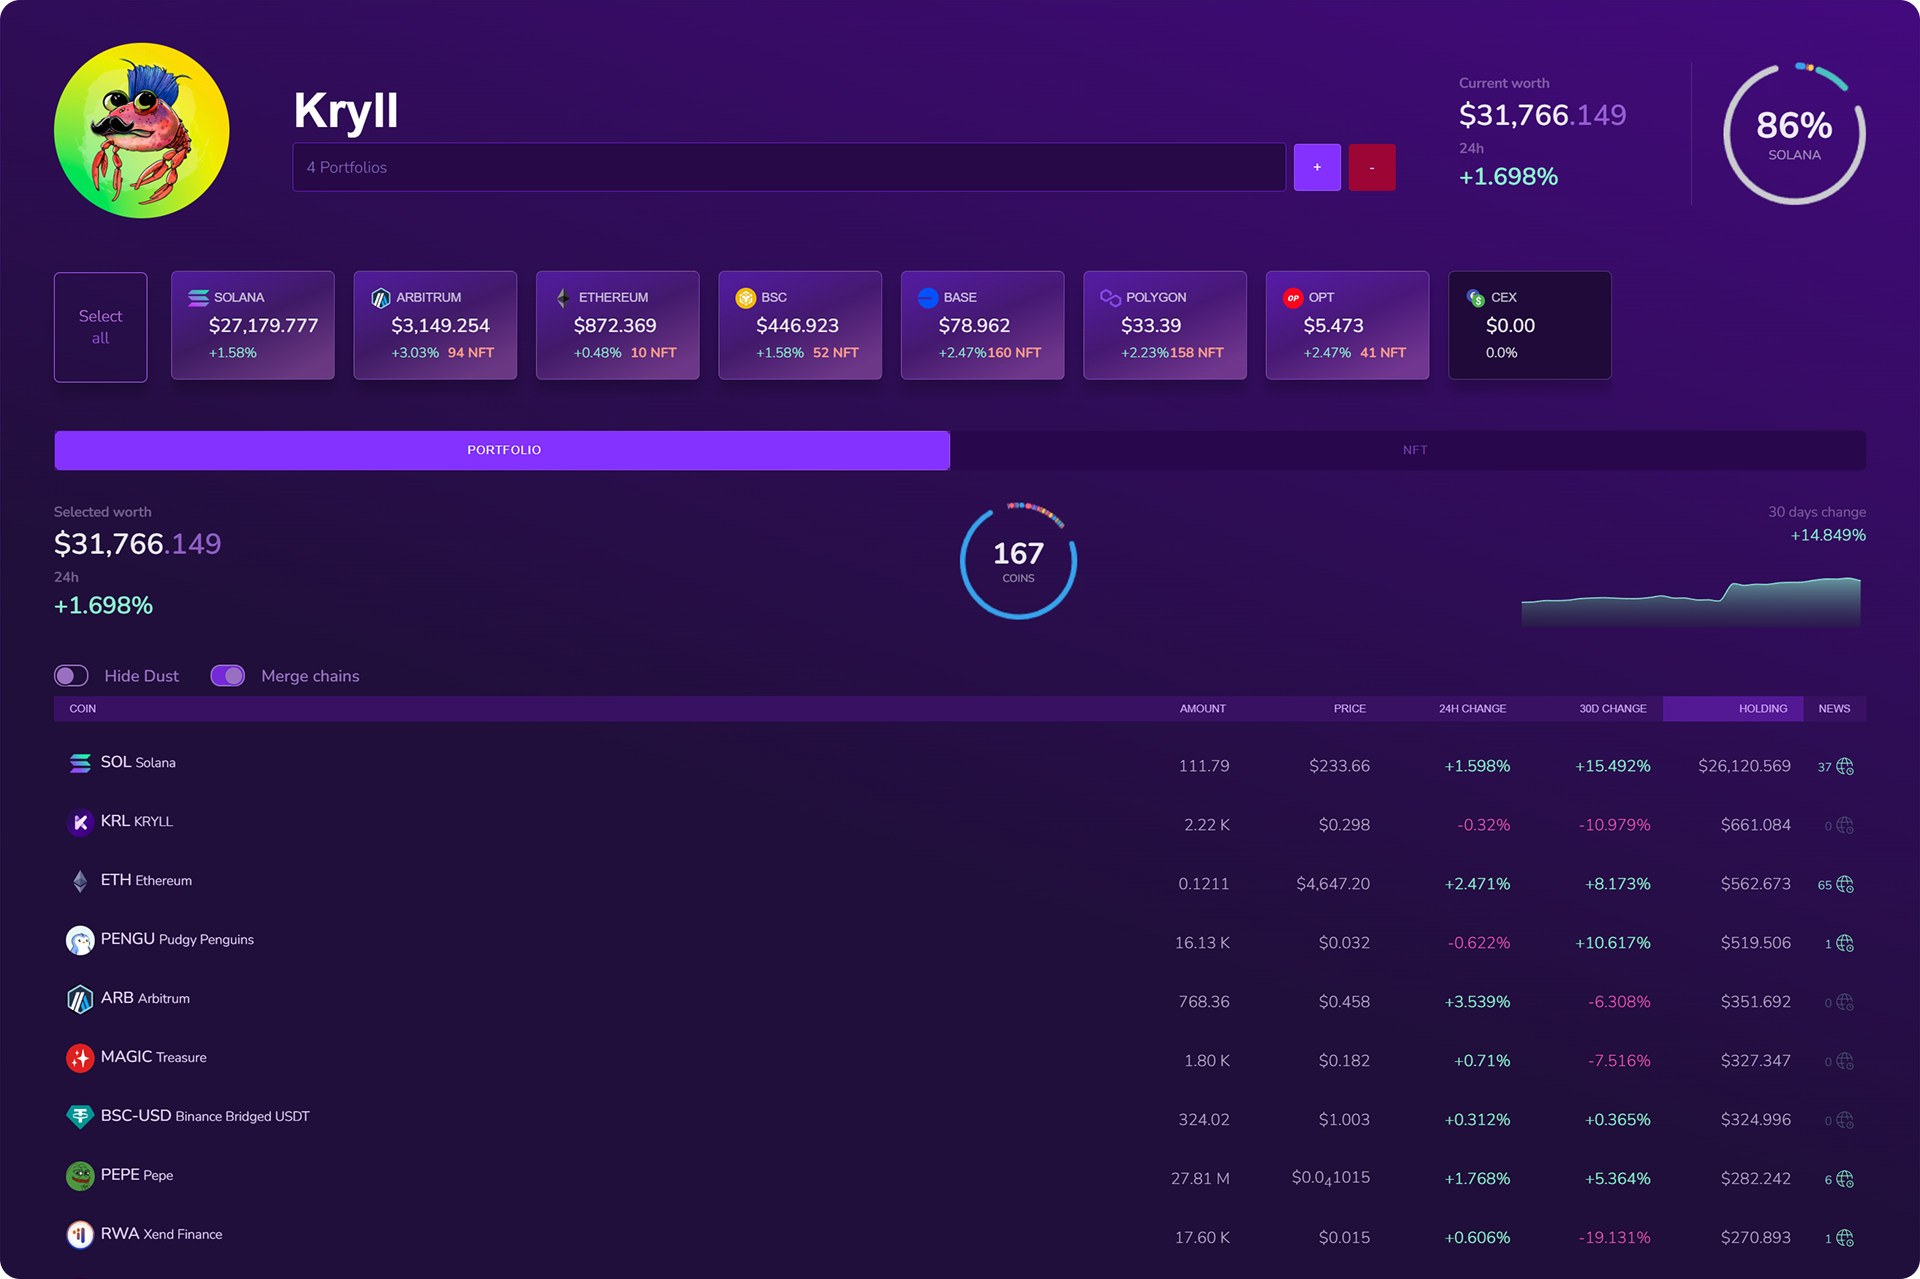Image resolution: width=1920 pixels, height=1279 pixels.
Task: Switch to the NFT tab
Action: click(1414, 450)
